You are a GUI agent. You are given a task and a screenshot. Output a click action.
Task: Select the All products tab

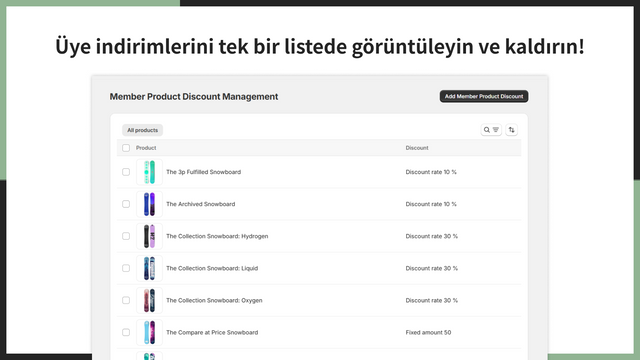(x=142, y=130)
